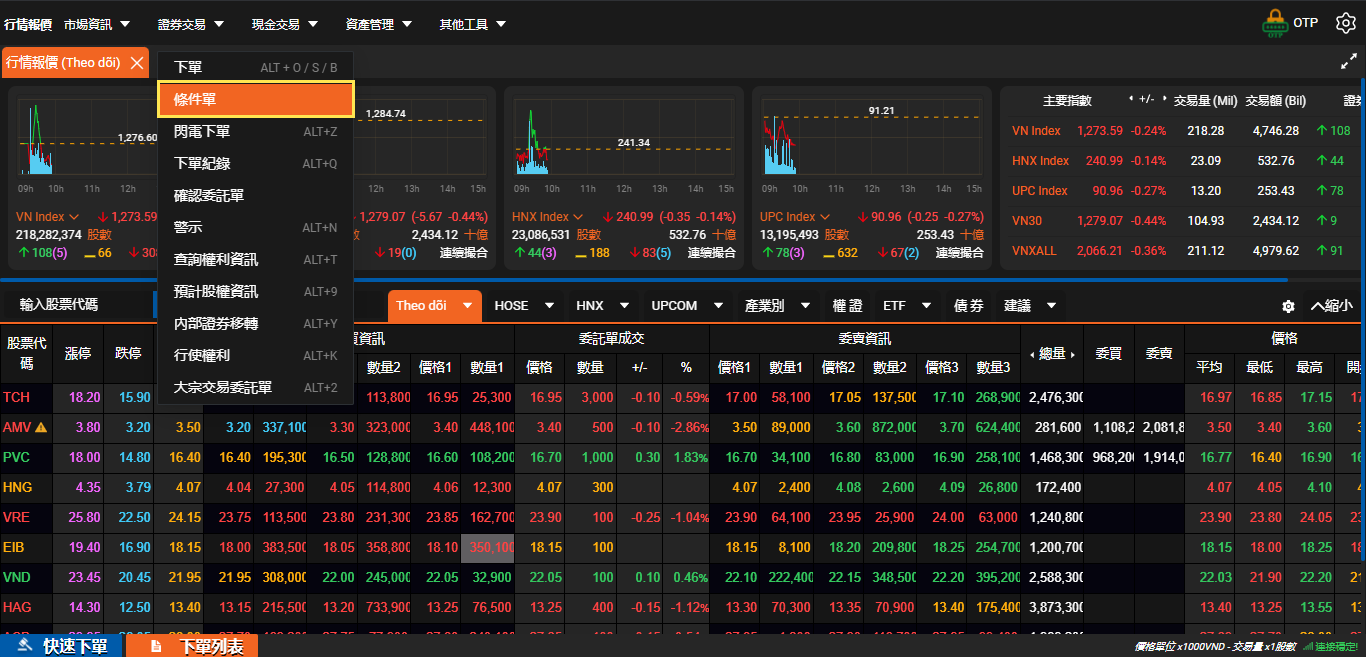Image resolution: width=1366 pixels, height=657 pixels.
Task: Close the 行情報價 (Theo dõi) tab
Action: coord(137,63)
